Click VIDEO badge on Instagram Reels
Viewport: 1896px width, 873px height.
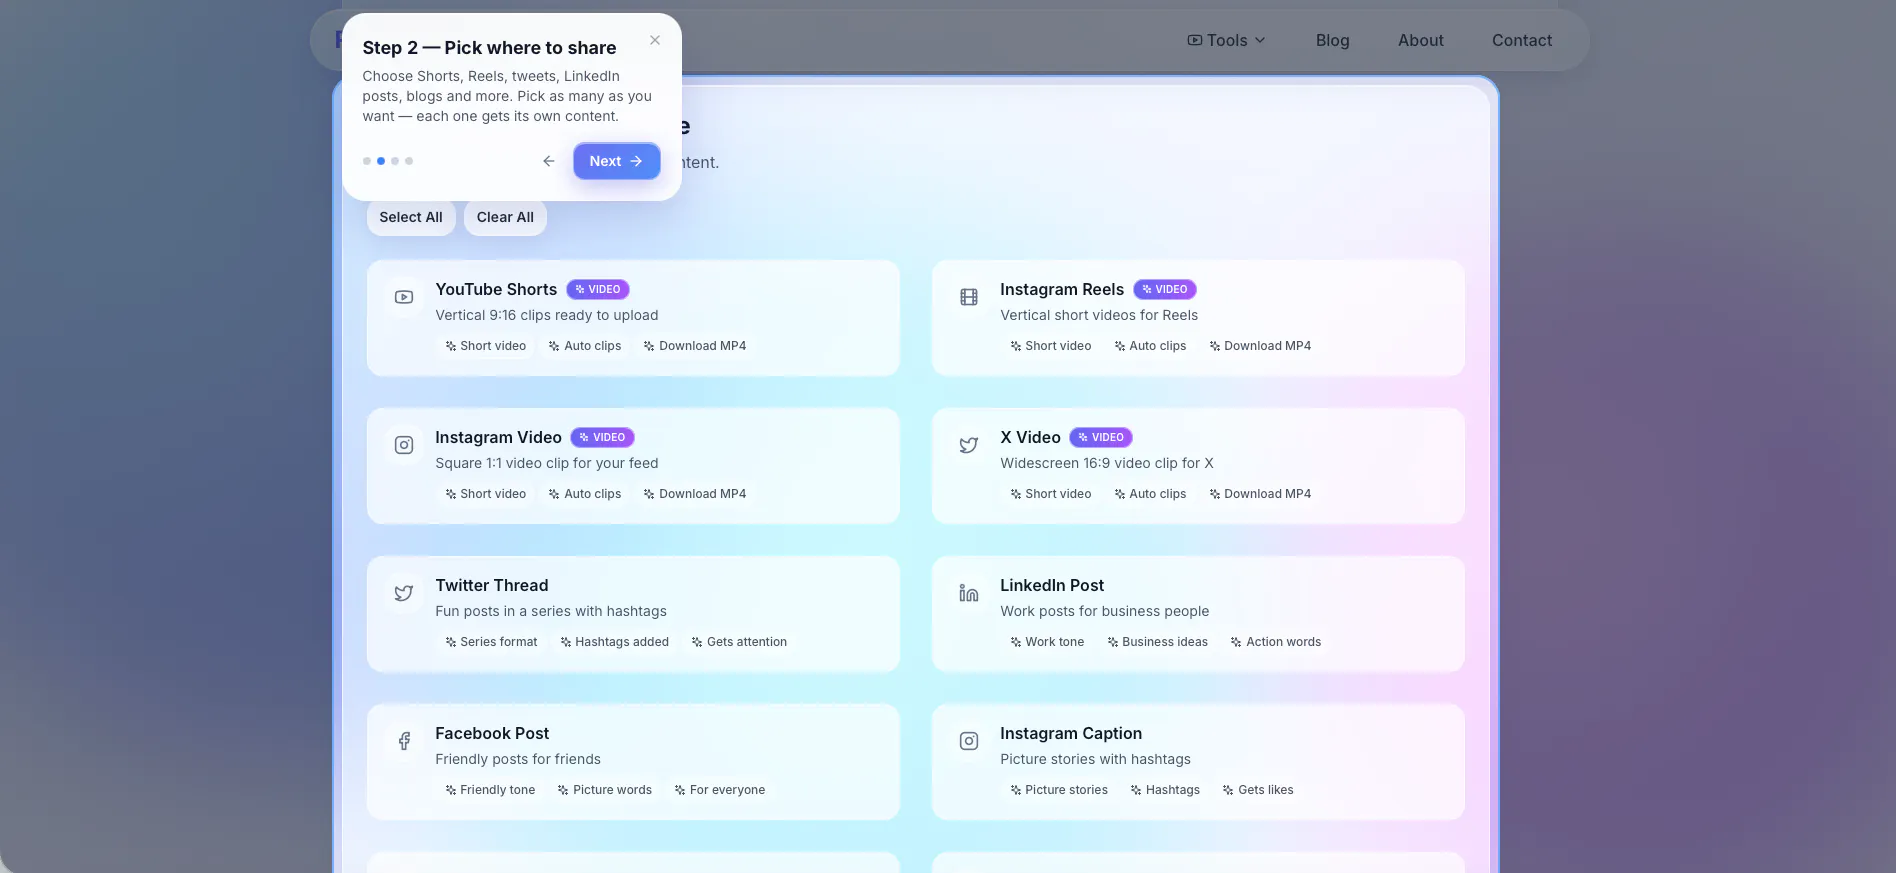[1165, 289]
